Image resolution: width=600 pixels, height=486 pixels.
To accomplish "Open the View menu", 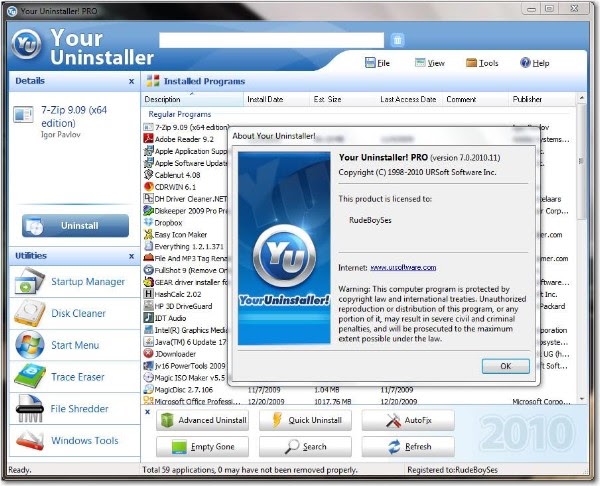I will (430, 63).
